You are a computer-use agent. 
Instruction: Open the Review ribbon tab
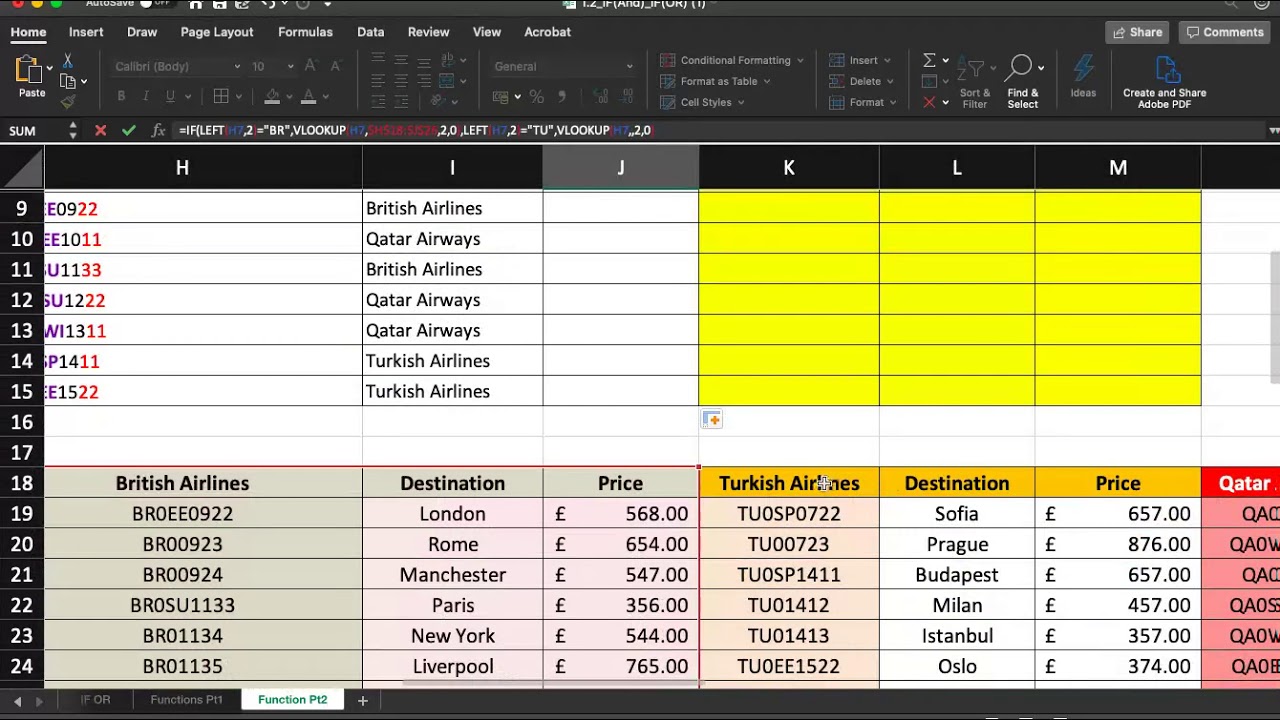point(428,32)
